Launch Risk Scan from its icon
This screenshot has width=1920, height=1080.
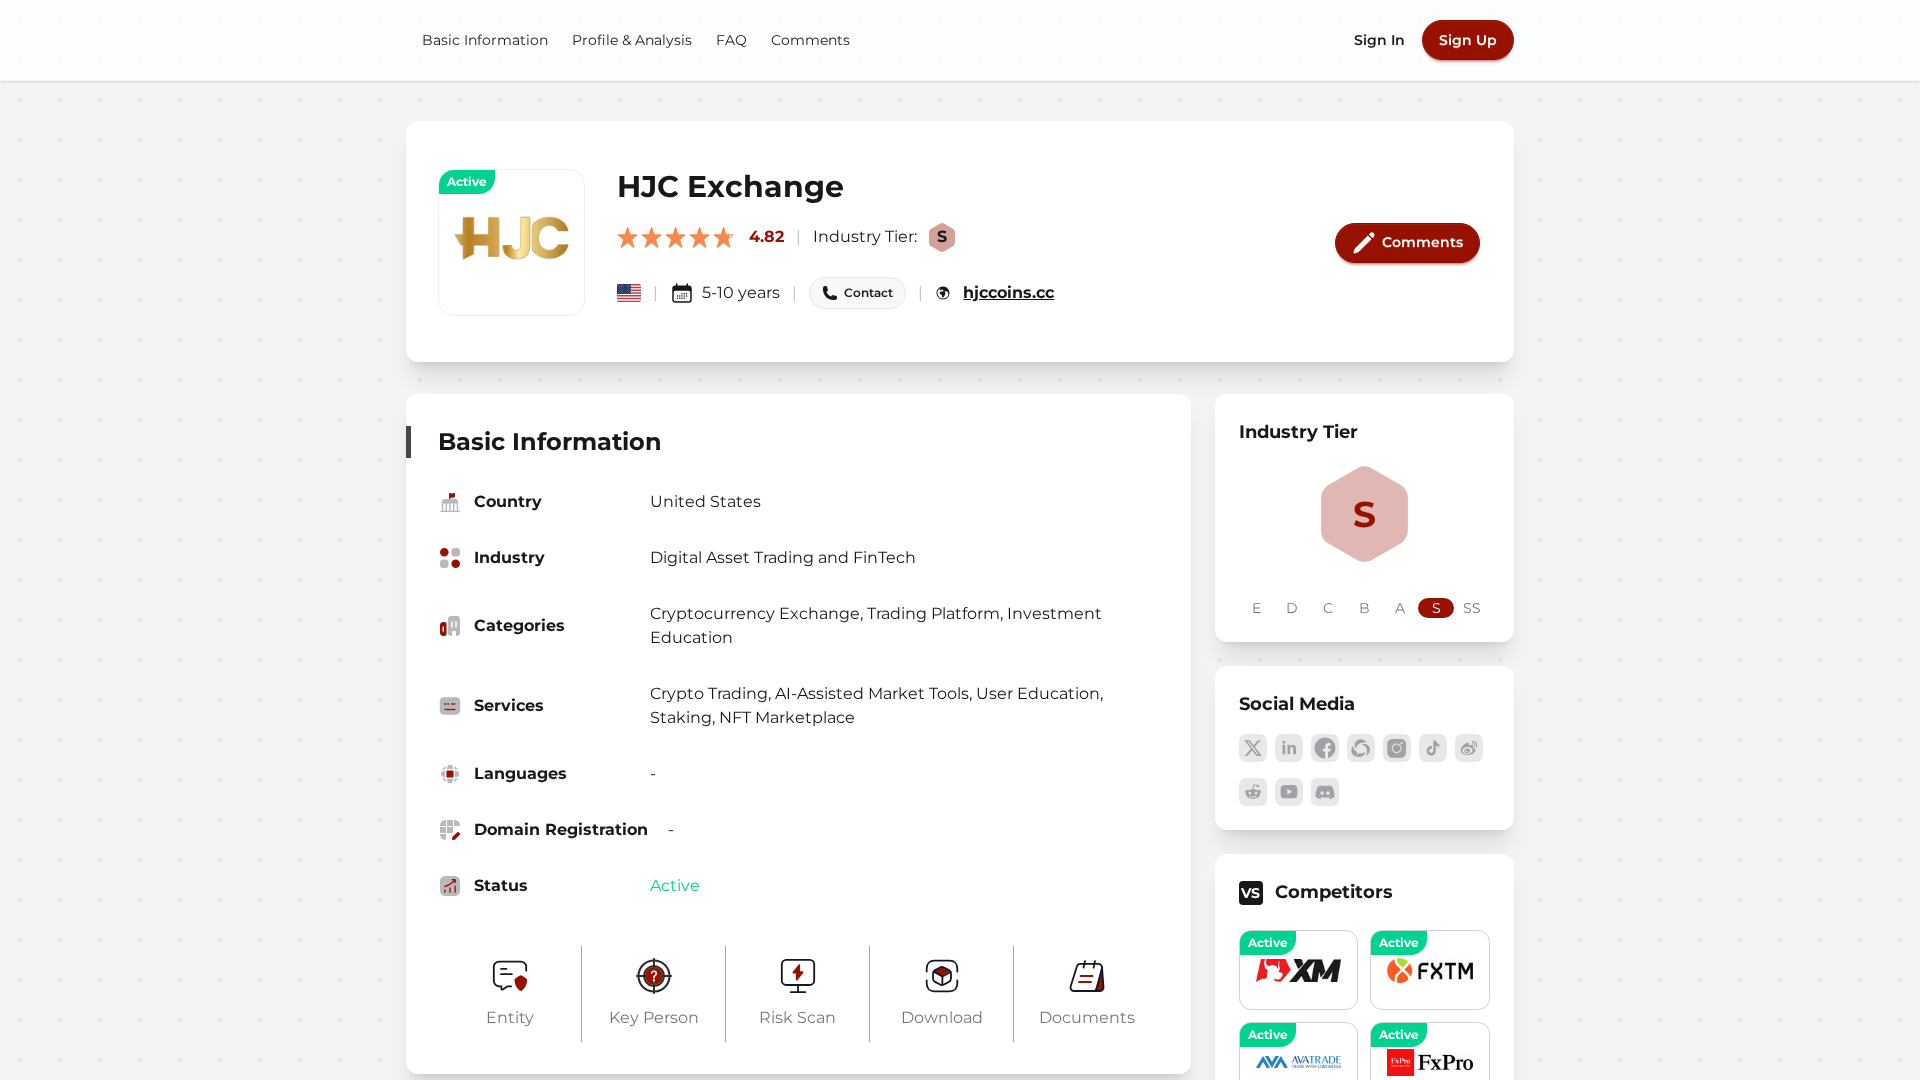point(797,976)
